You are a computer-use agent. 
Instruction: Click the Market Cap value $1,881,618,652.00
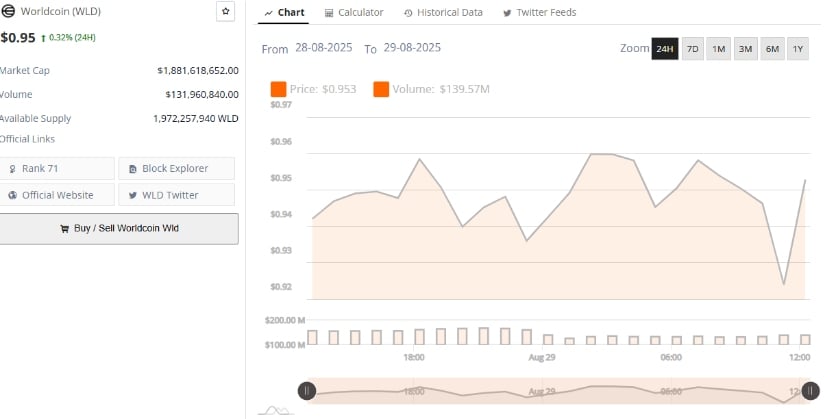click(198, 71)
